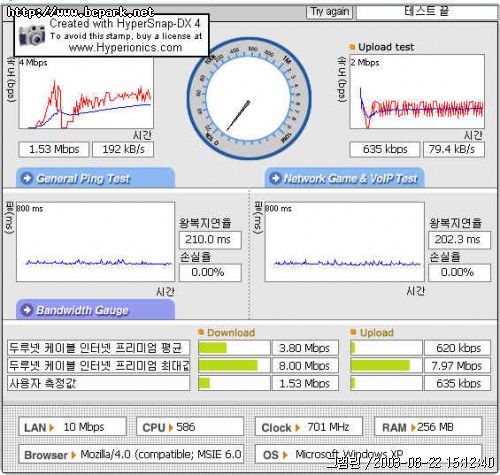Viewport: 500px width, 475px height.
Task: Click the Upload test orange bullet icon
Action: 352,47
